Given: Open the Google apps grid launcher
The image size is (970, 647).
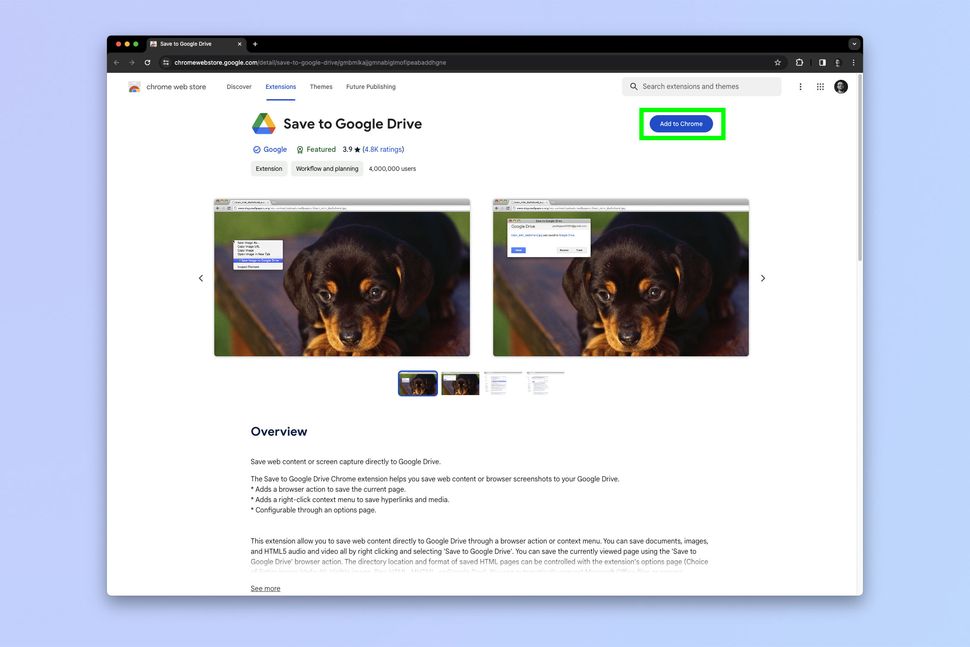Looking at the screenshot, I should coord(820,86).
